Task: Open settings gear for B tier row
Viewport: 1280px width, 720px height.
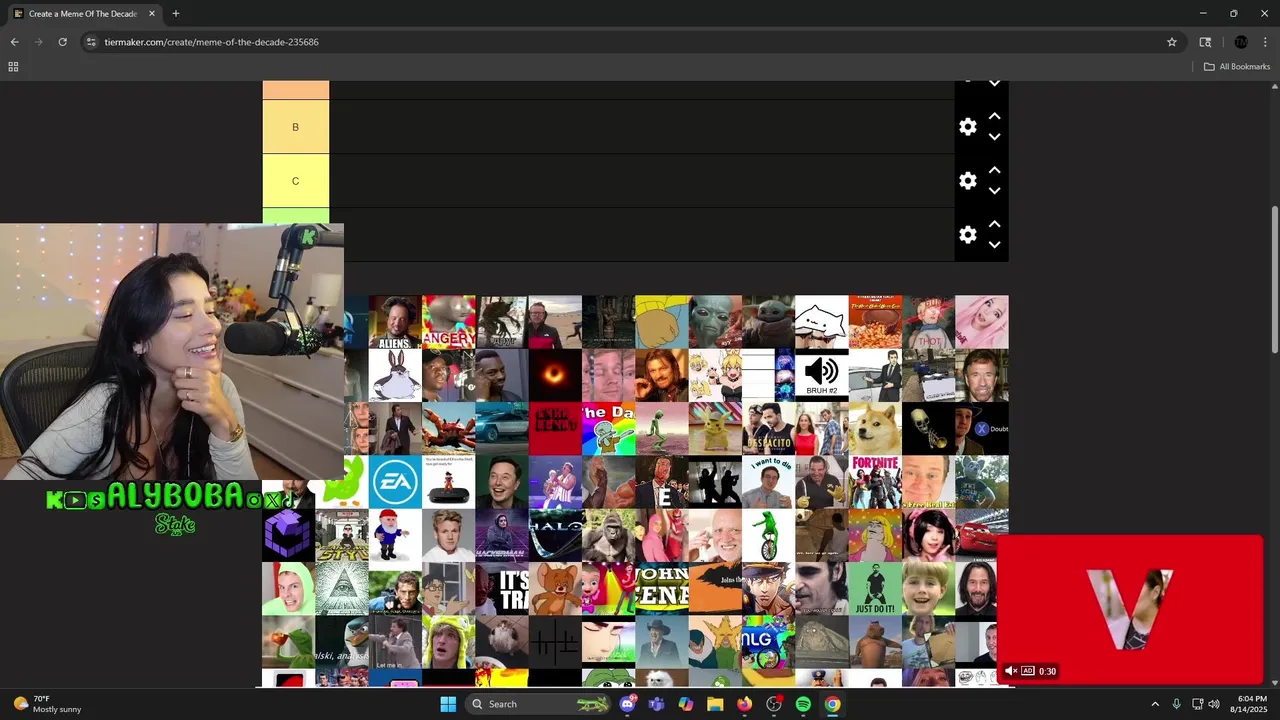Action: (x=967, y=127)
